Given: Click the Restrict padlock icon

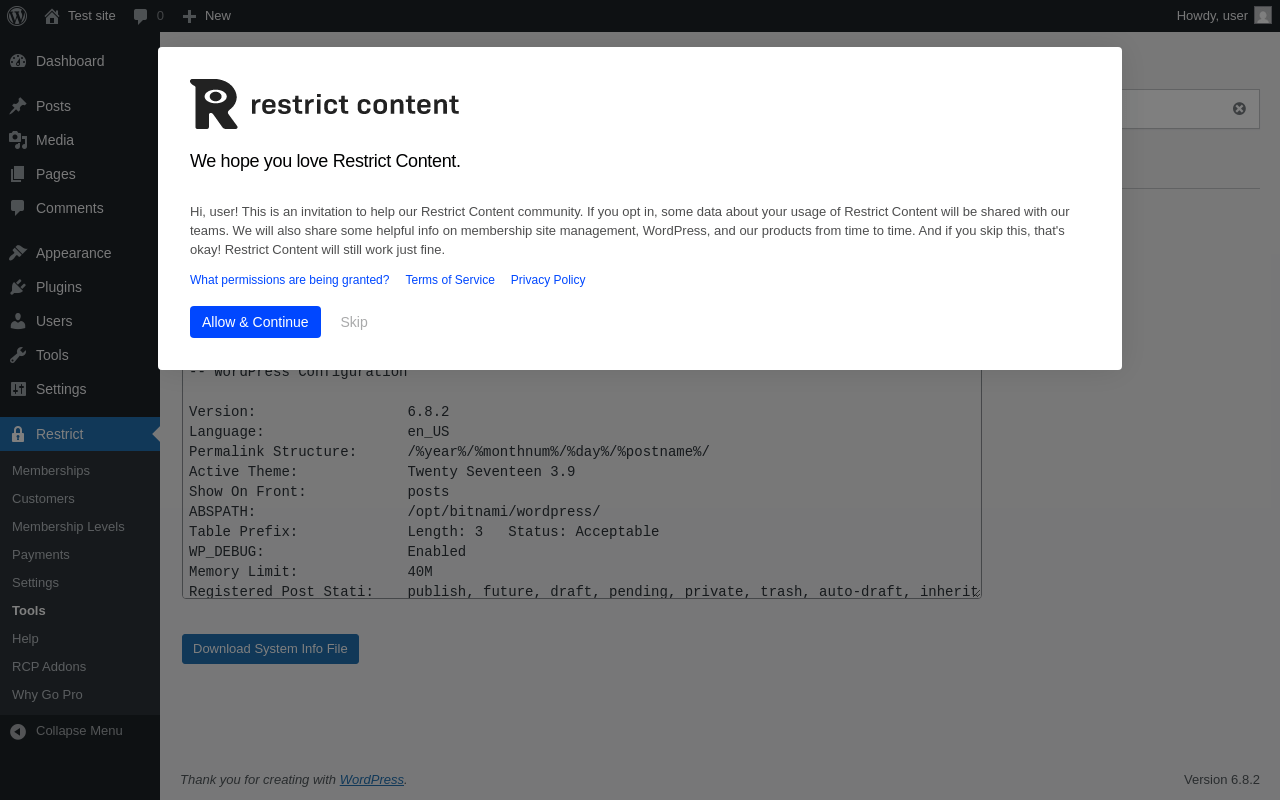Looking at the screenshot, I should [x=18, y=434].
